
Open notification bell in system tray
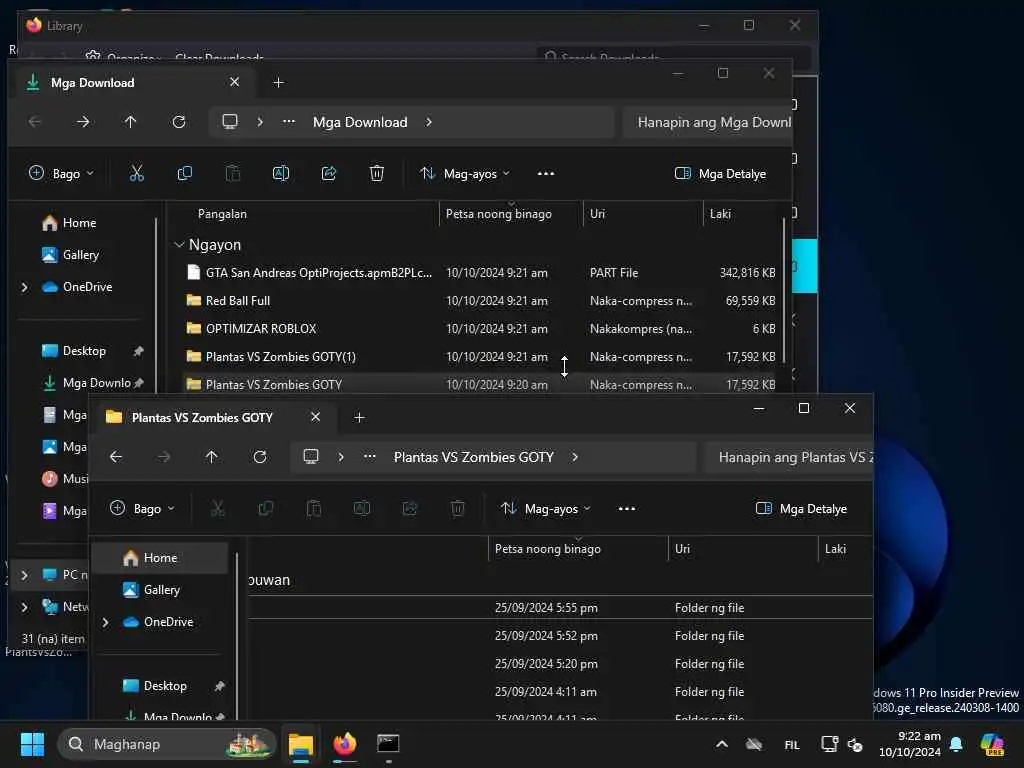[956, 744]
